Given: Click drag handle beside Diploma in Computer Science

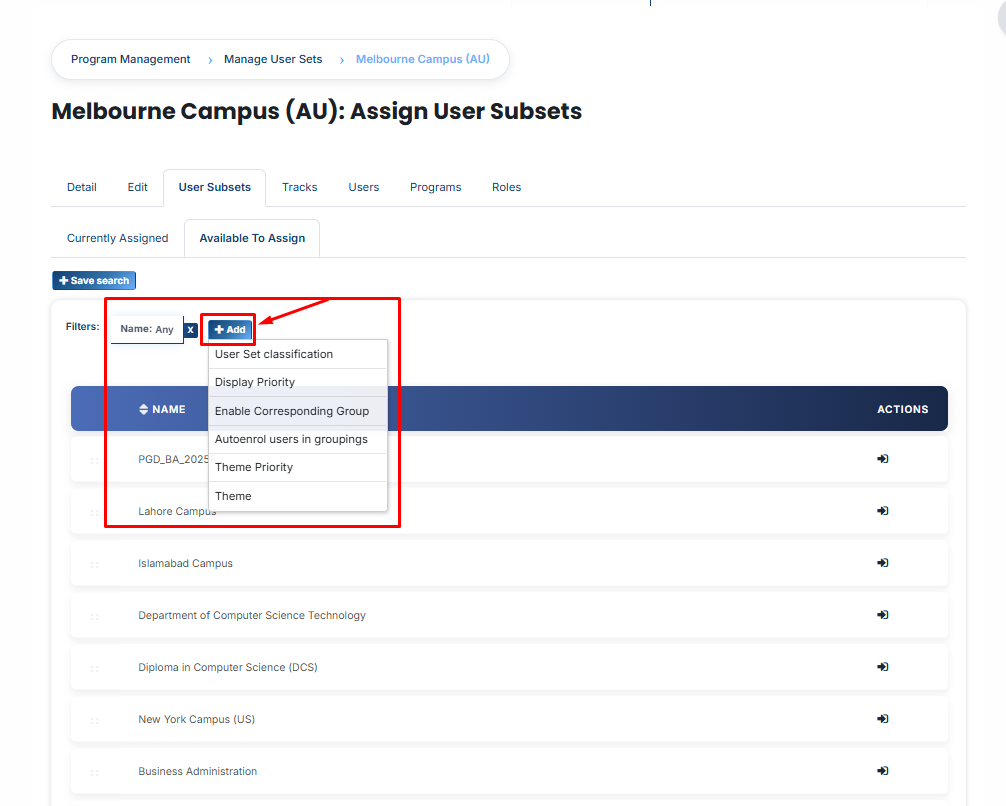Looking at the screenshot, I should click(x=94, y=669).
